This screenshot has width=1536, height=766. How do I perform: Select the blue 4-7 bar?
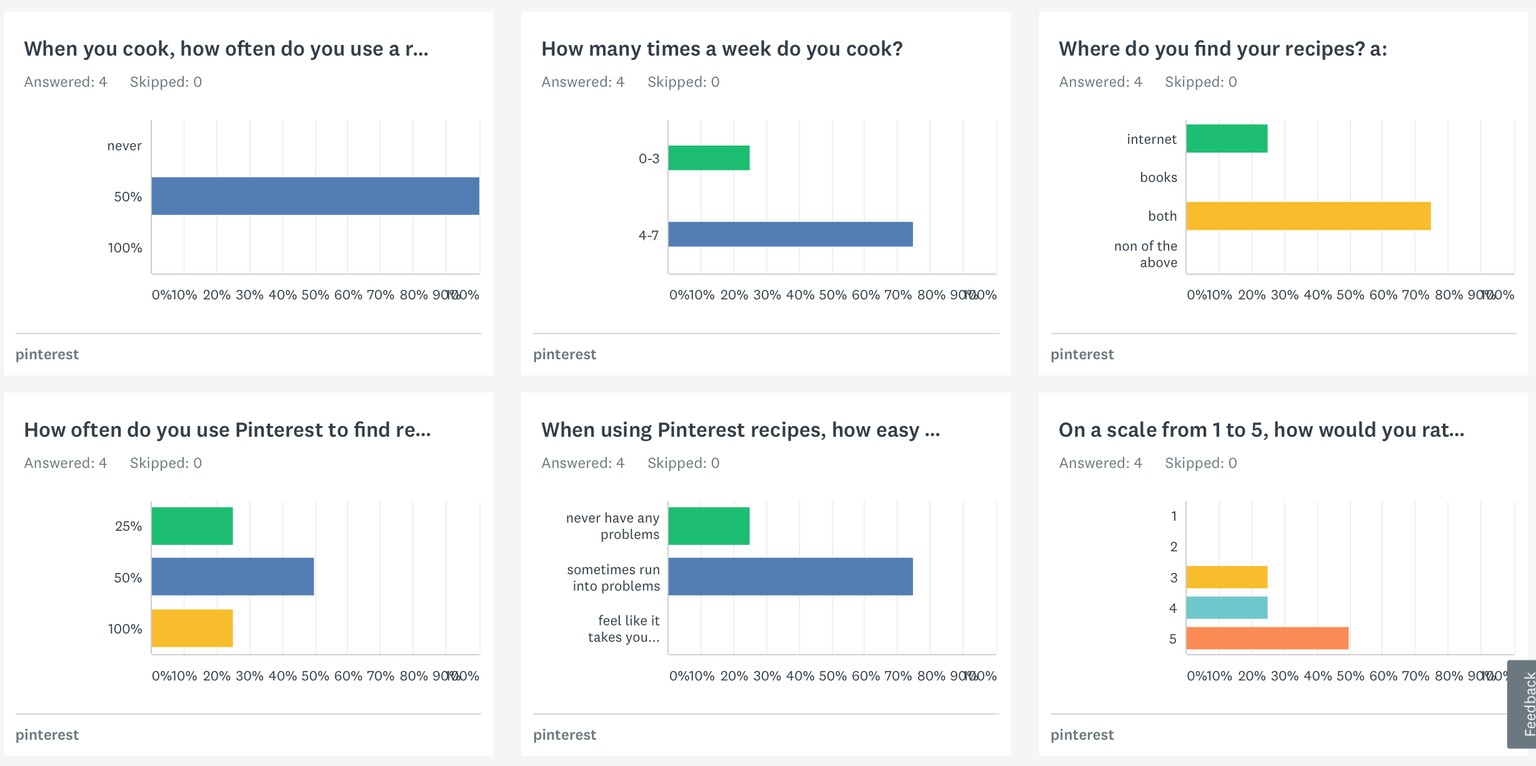coord(791,234)
